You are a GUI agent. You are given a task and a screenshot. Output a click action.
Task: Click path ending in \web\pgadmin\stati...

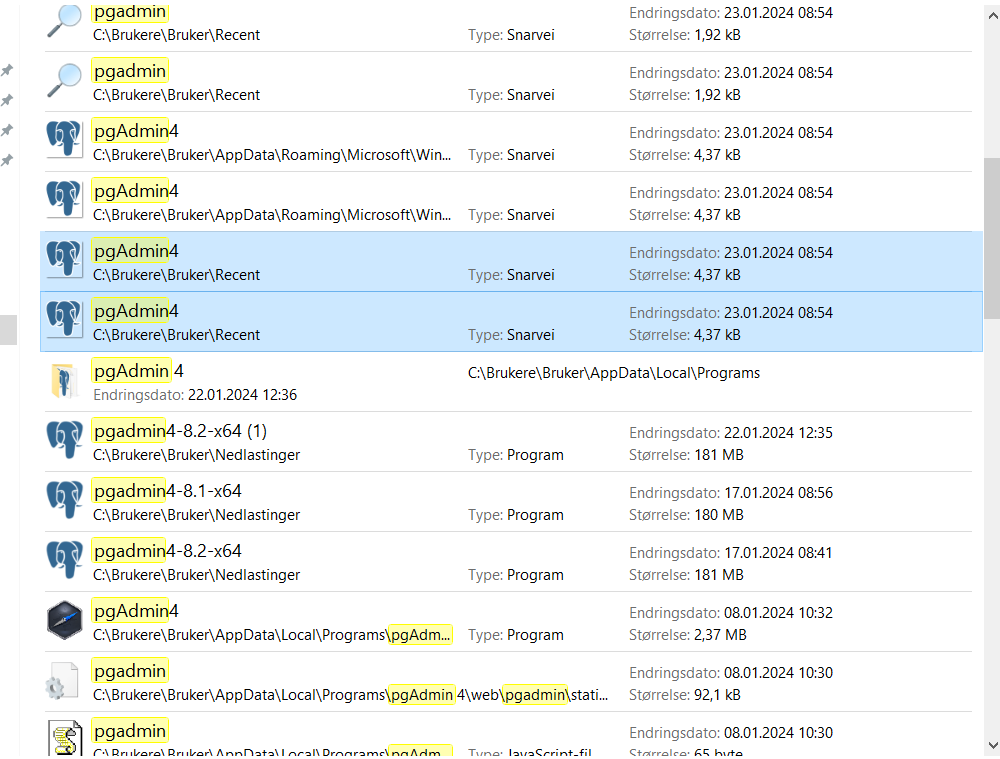tap(350, 695)
